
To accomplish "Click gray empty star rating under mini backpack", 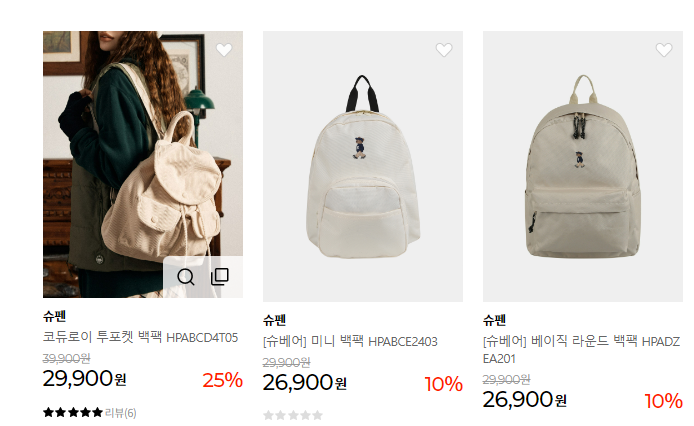I will pos(293,415).
